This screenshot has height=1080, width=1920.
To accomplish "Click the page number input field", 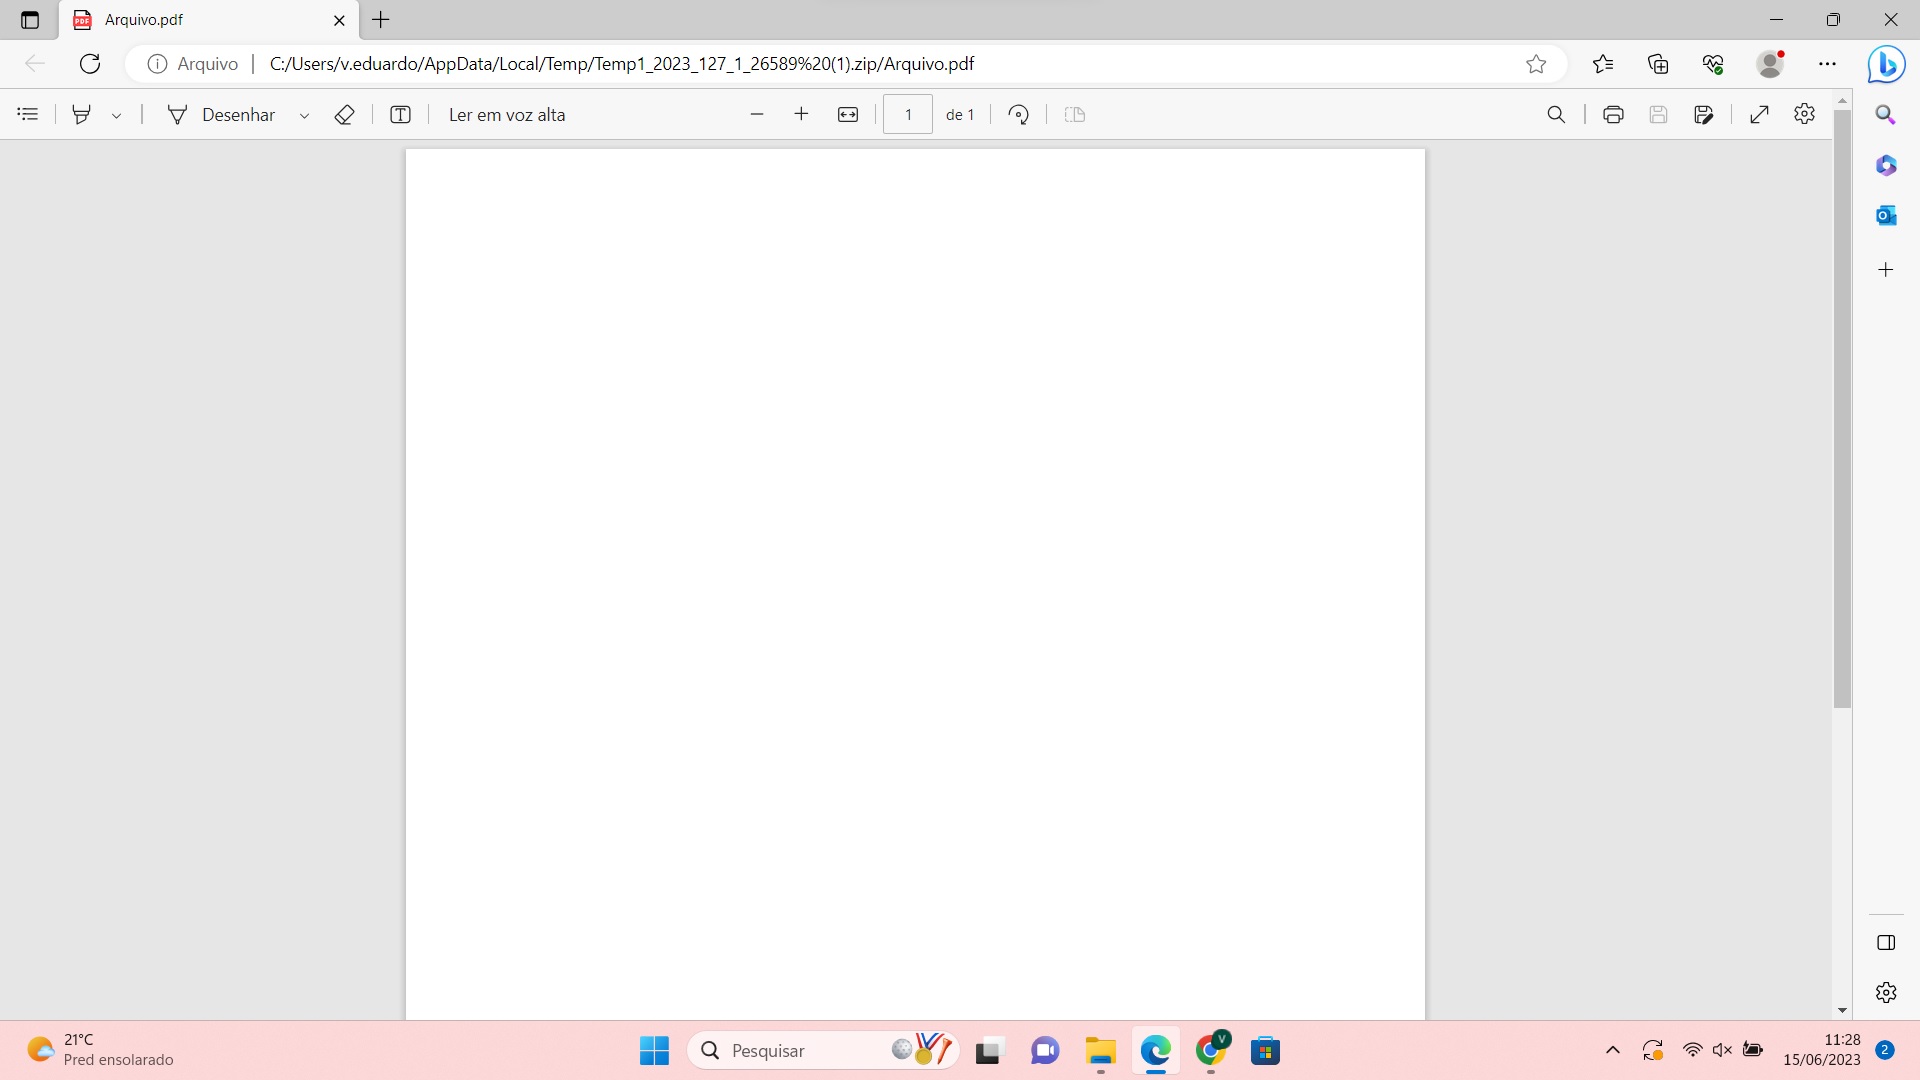I will 908,114.
